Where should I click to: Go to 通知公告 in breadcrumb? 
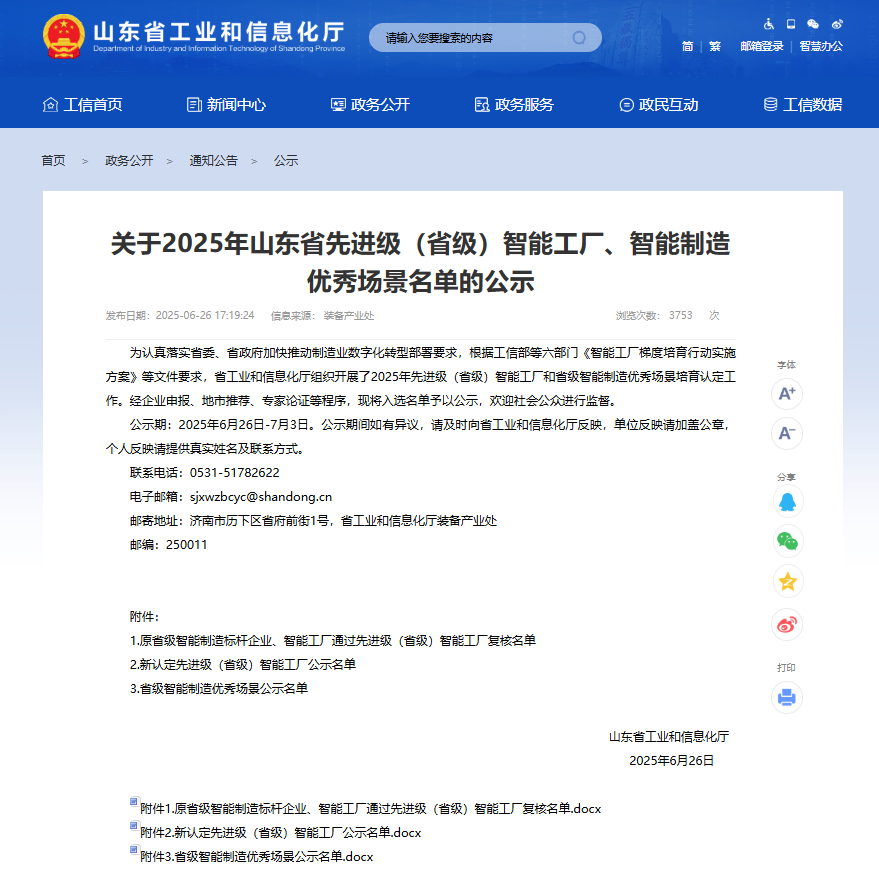click(x=214, y=160)
